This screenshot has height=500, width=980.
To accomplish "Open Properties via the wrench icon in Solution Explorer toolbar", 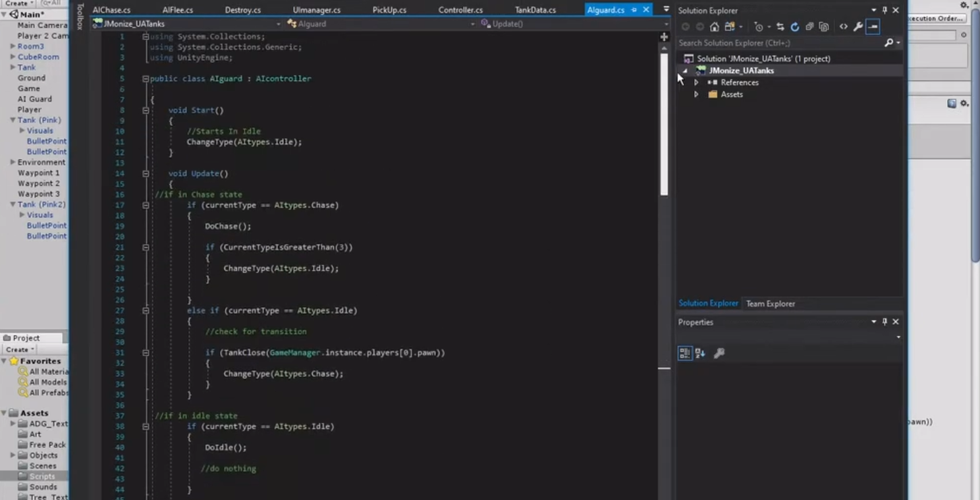I will pos(858,27).
